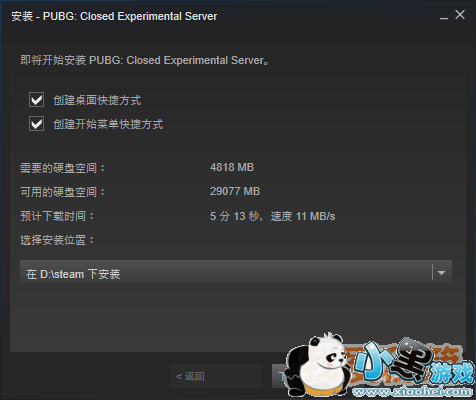Click the 选择安装位置 label
Viewport: 476px width, 400px height.
pyautogui.click(x=57, y=240)
